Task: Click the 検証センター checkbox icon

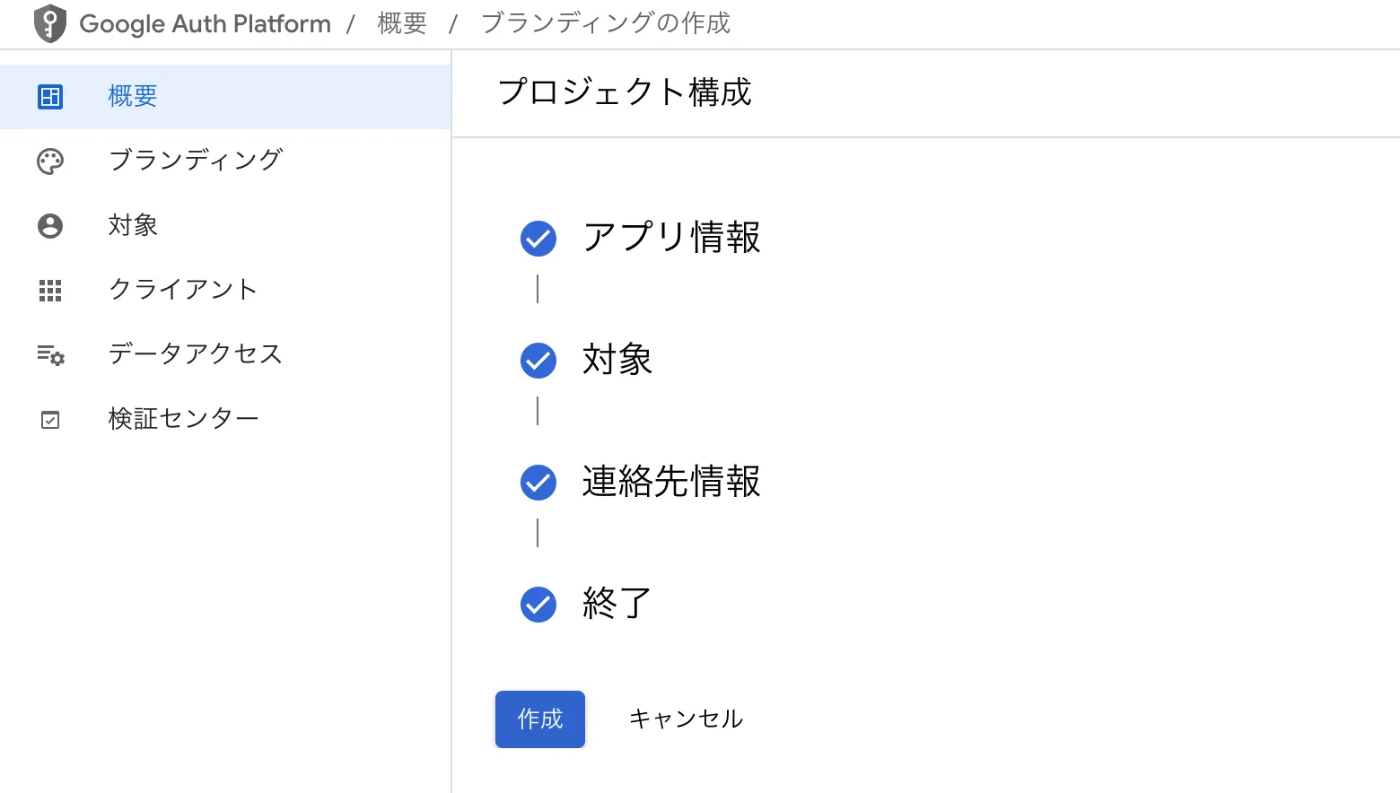Action: (x=50, y=420)
